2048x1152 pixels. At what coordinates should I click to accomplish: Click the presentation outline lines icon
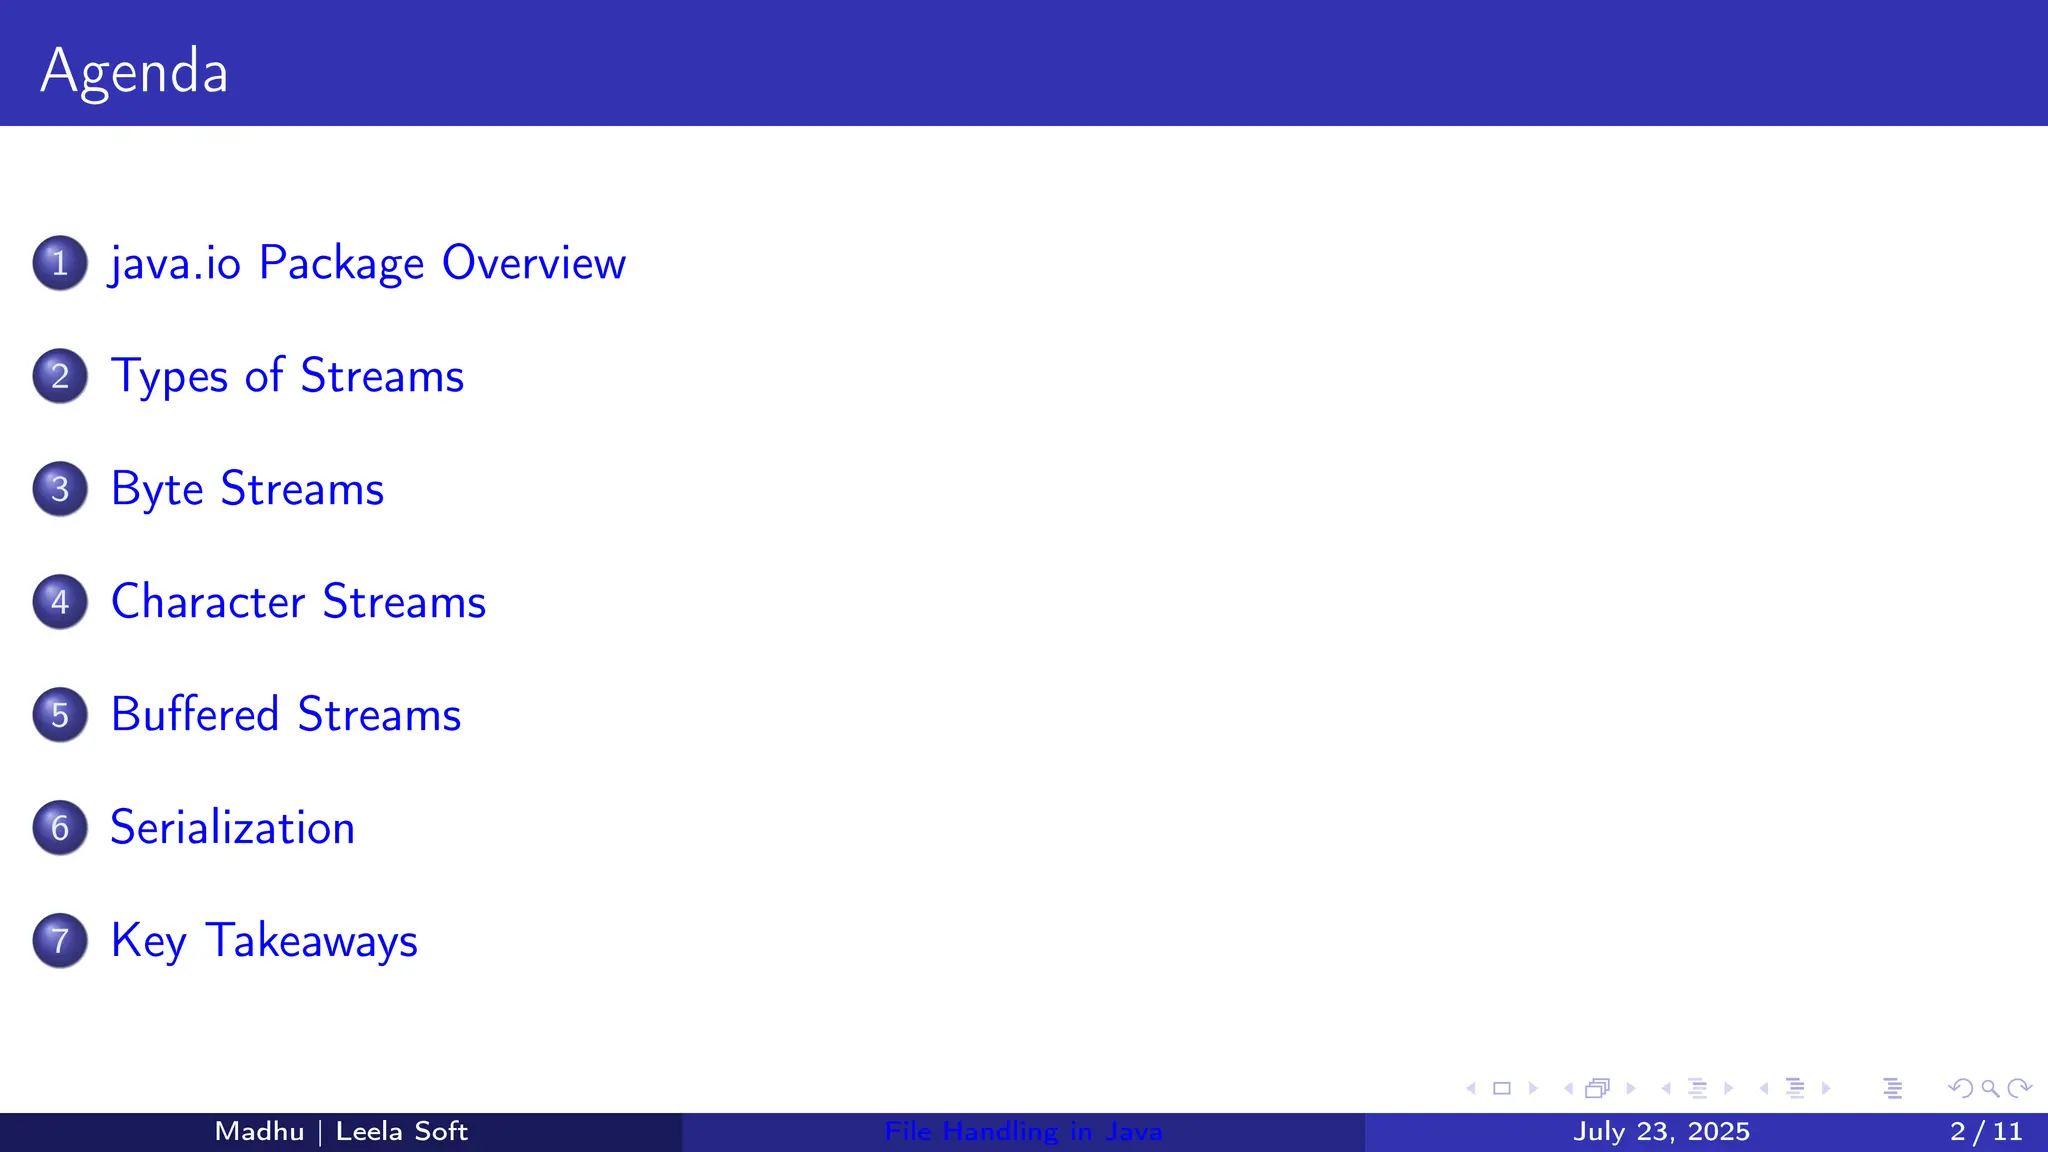click(x=1892, y=1088)
